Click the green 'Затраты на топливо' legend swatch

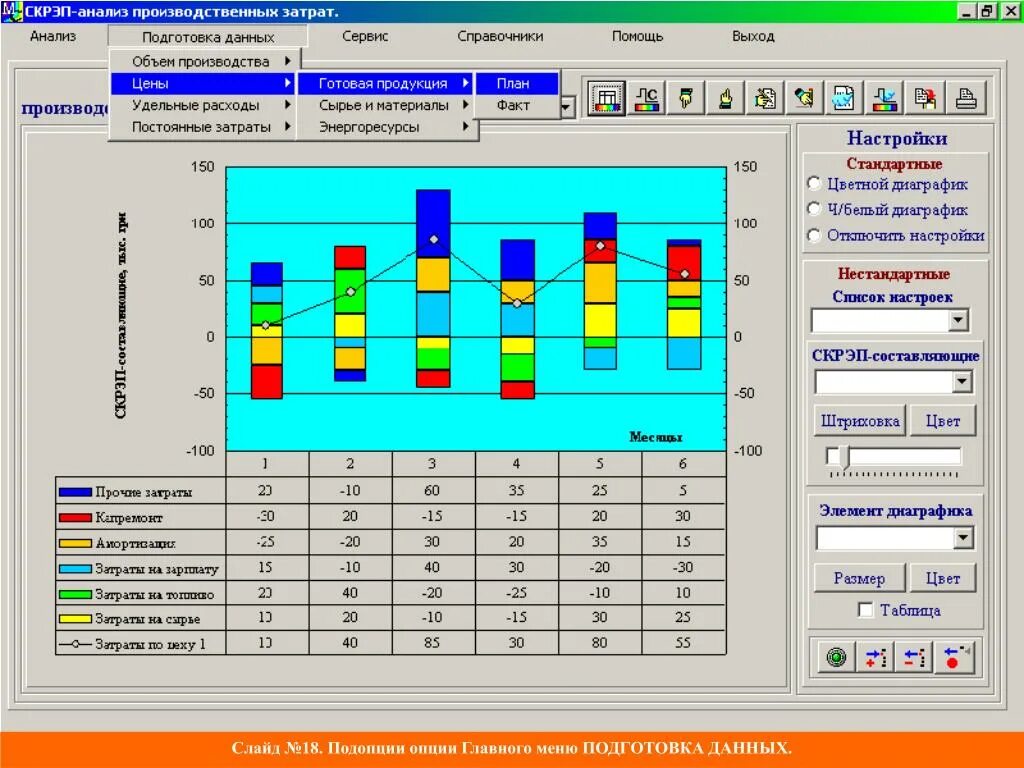[74, 594]
